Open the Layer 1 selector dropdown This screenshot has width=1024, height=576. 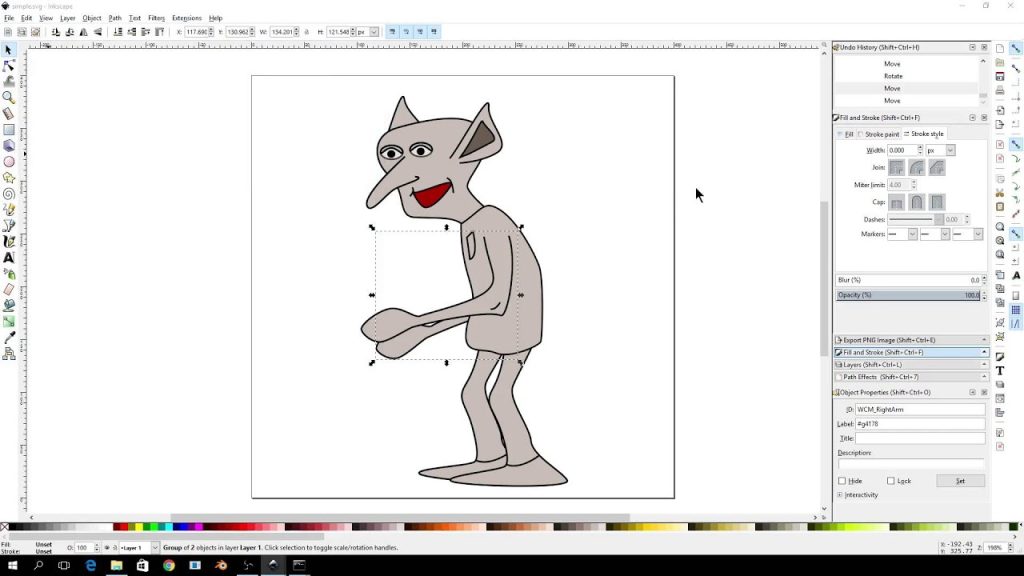pos(136,548)
